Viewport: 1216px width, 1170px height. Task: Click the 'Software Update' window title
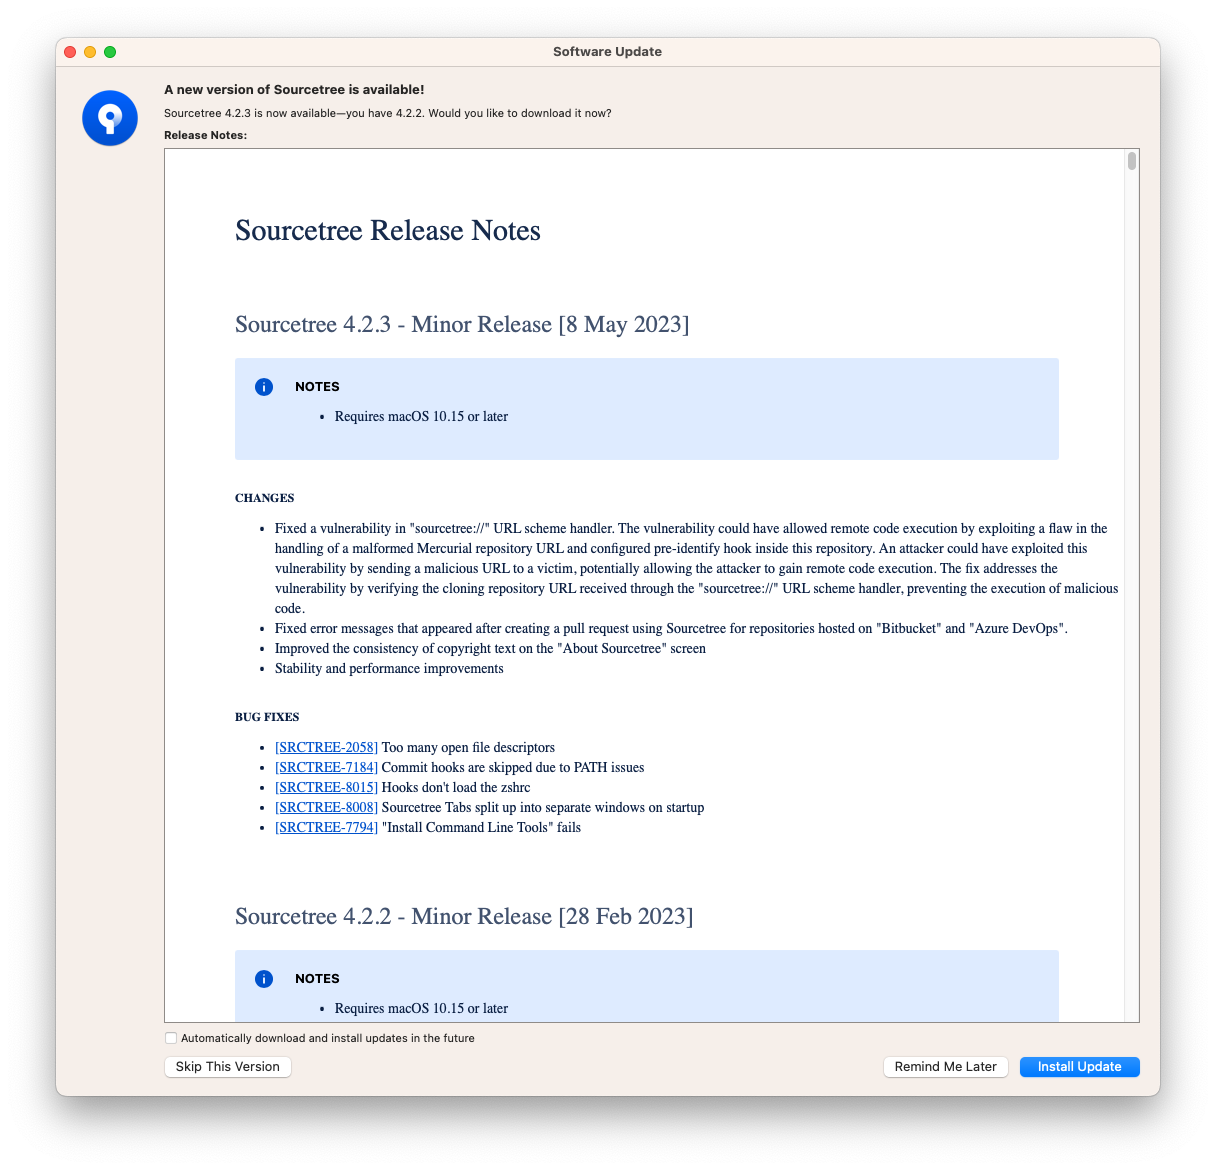(608, 52)
